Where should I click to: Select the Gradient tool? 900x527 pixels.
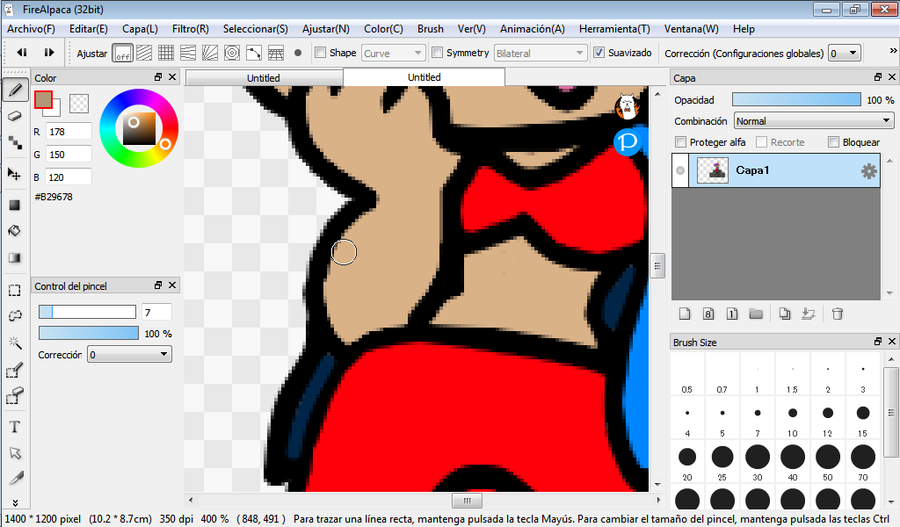15,258
